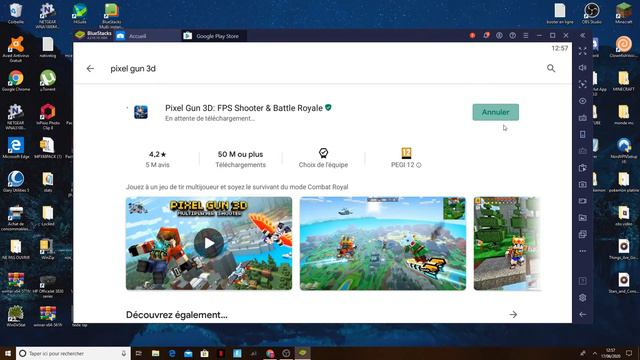Collapse the BlueStacks side toolbar with double chevron

[582, 36]
